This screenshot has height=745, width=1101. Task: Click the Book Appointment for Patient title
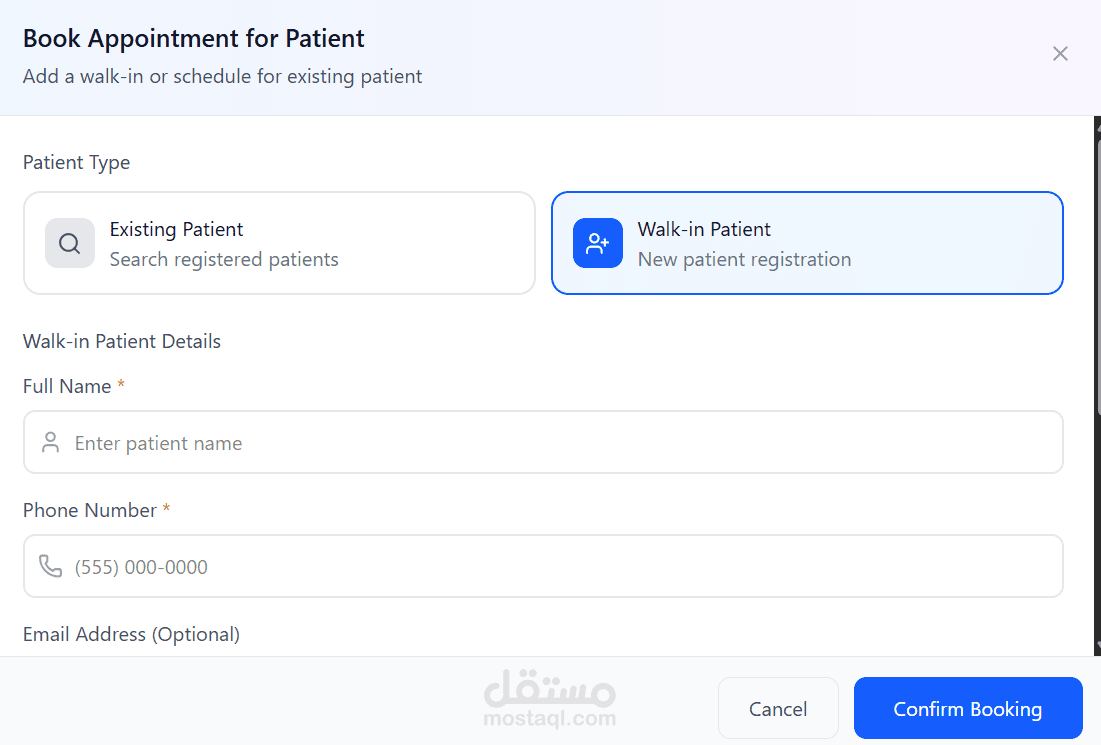(194, 39)
